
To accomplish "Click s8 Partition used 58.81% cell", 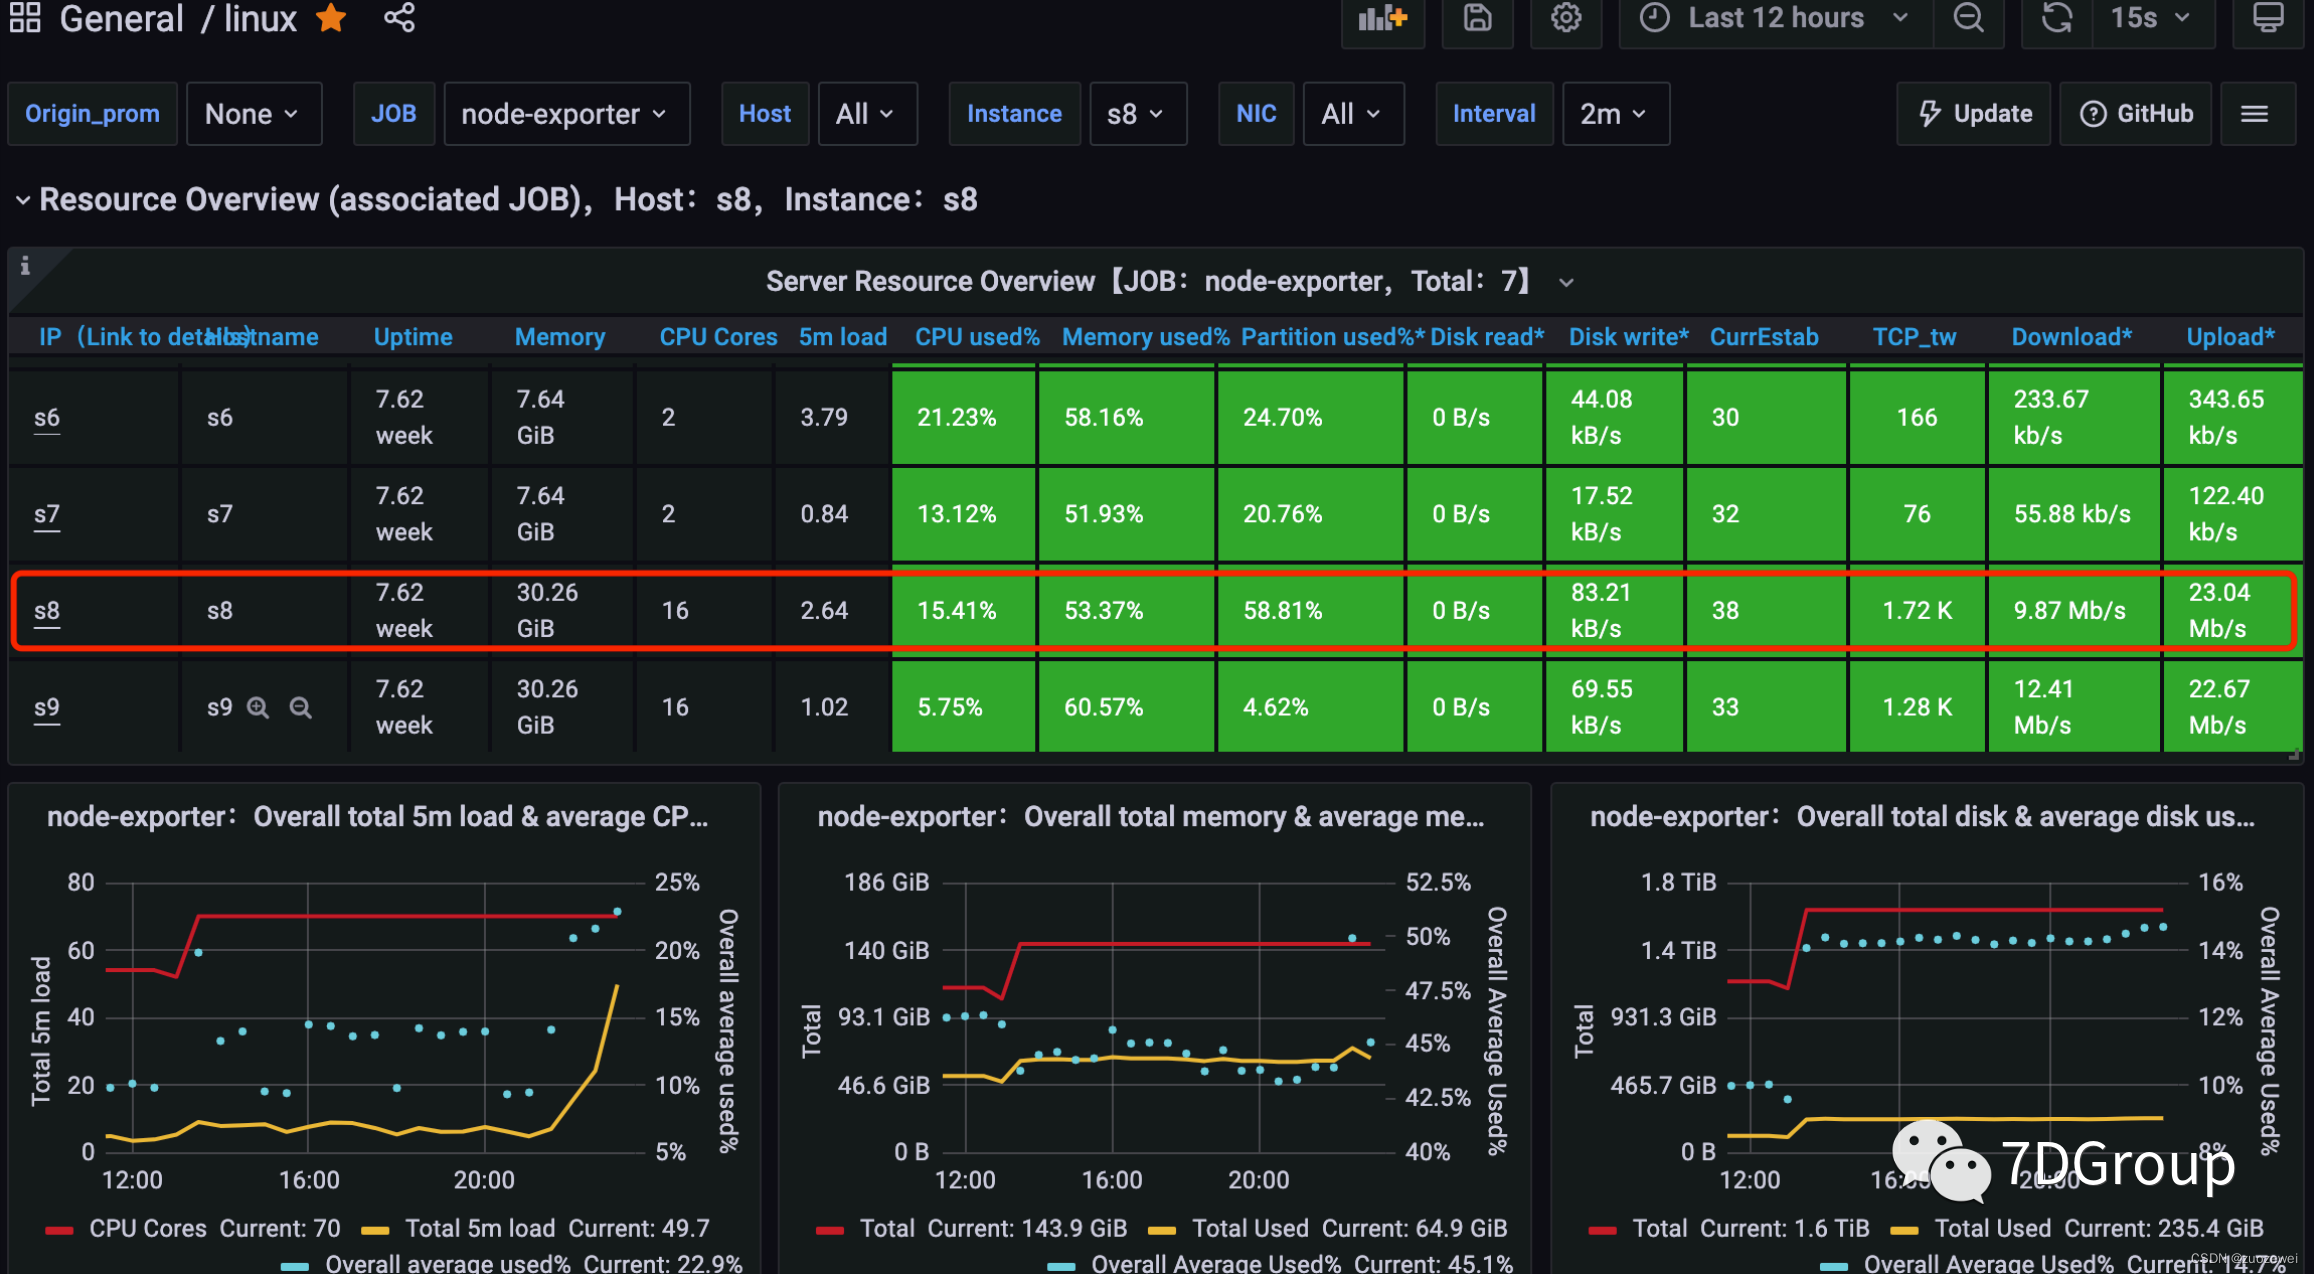I will click(x=1310, y=611).
